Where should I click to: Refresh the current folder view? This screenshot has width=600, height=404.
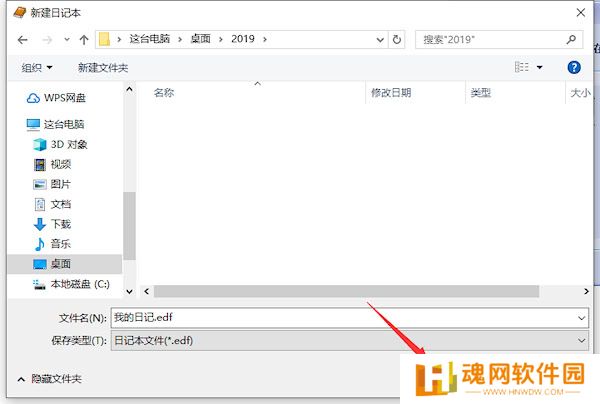point(397,39)
